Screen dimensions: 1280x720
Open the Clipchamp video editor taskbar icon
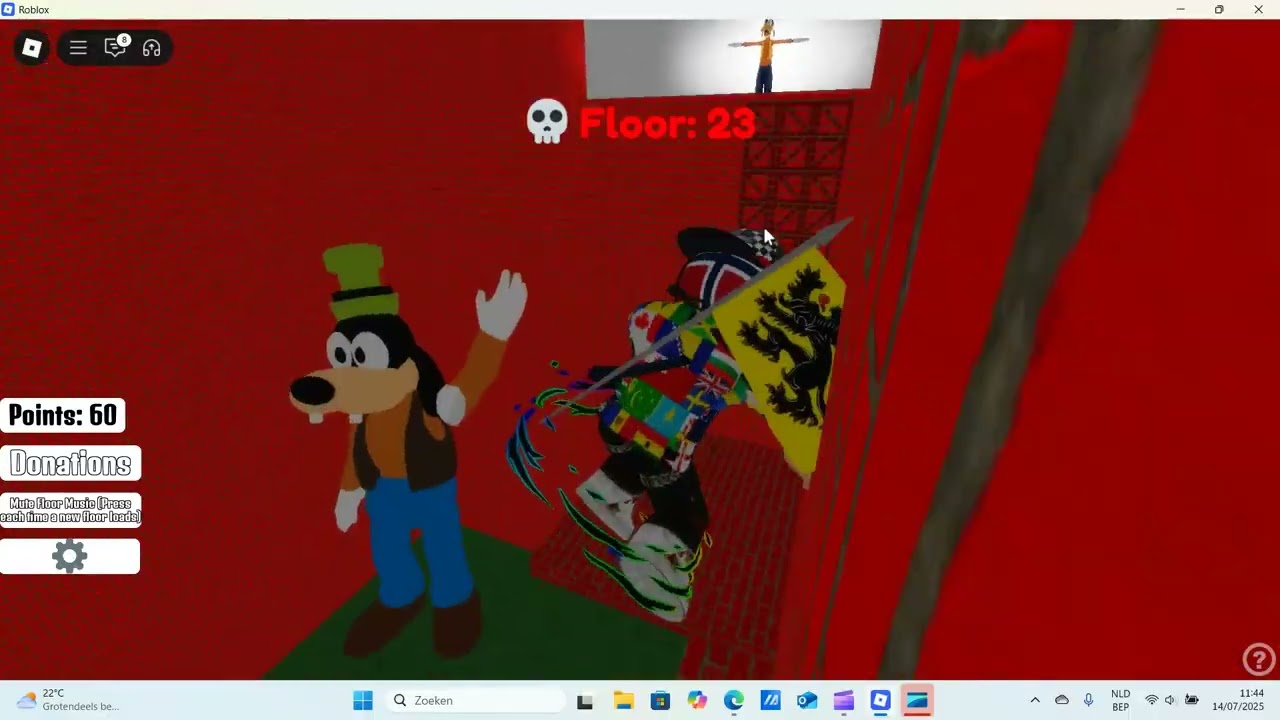[844, 701]
